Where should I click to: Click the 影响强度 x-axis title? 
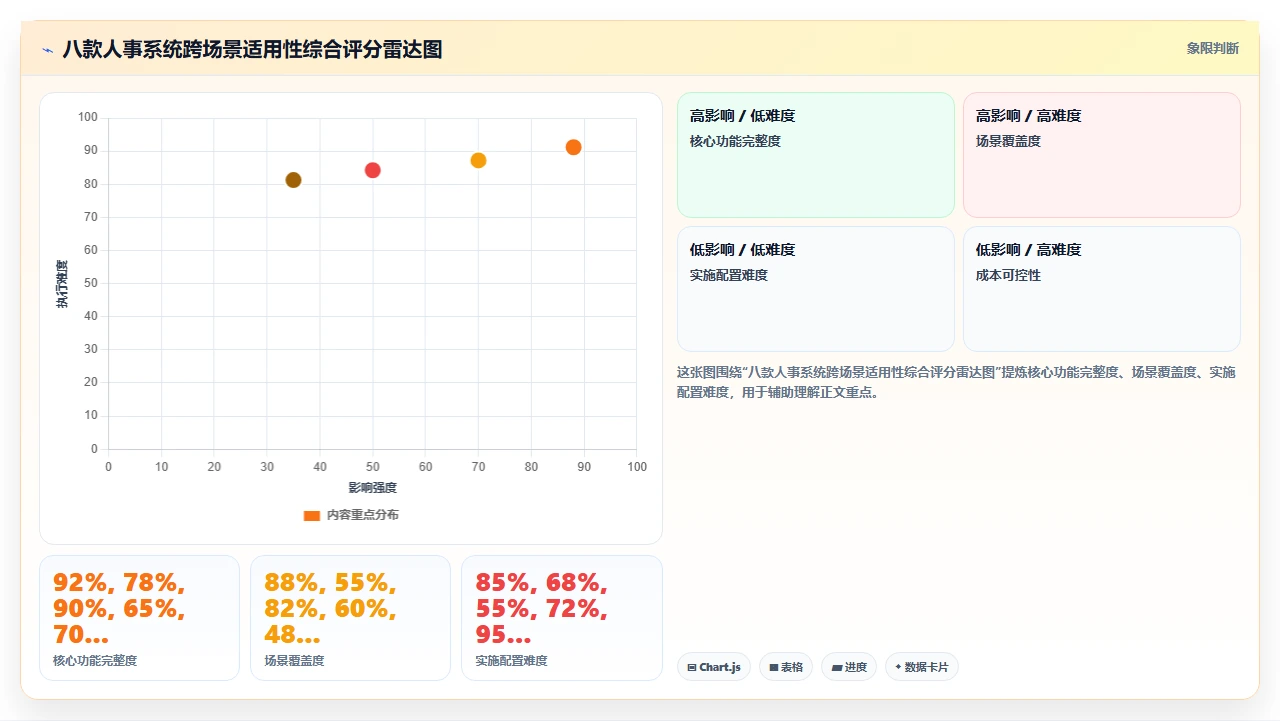click(x=373, y=488)
